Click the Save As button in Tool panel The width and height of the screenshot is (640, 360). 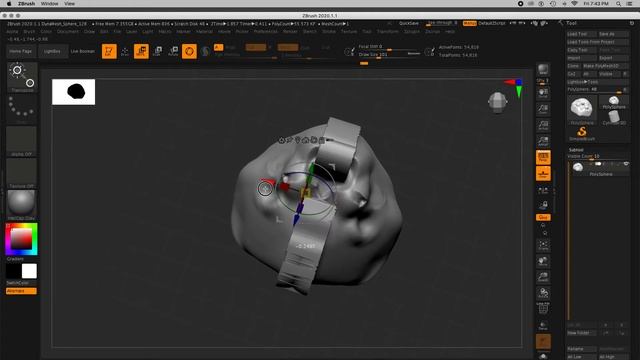pyautogui.click(x=613, y=34)
